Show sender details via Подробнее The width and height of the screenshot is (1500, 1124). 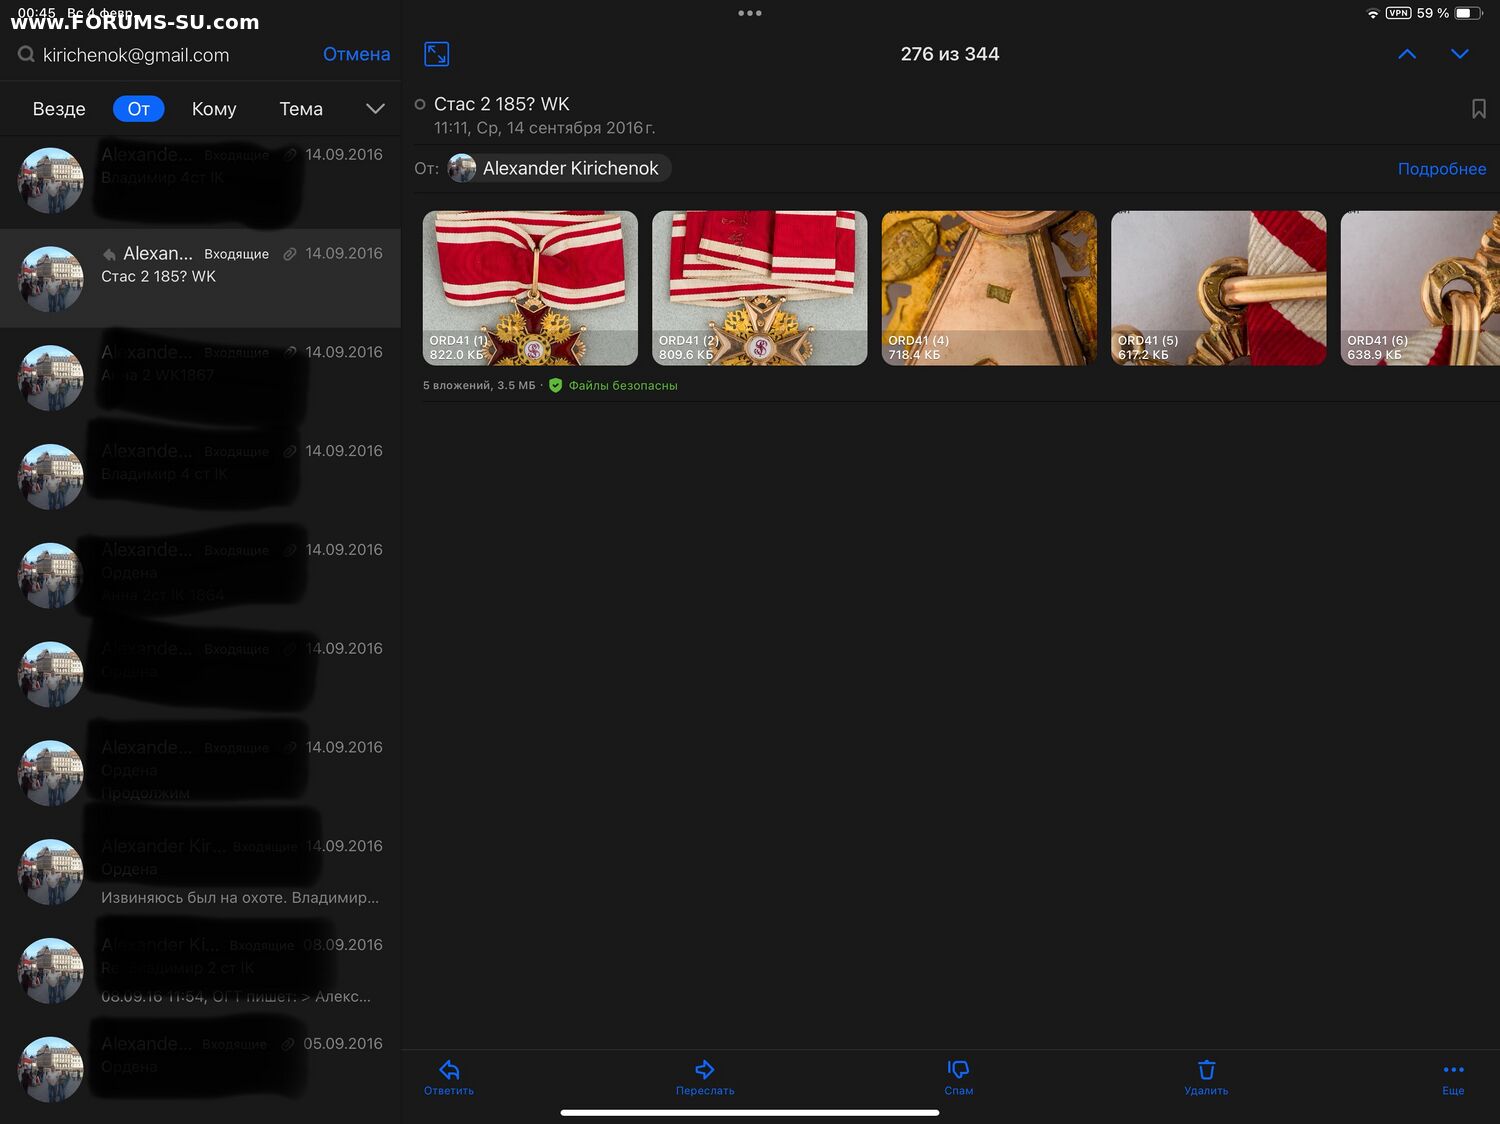point(1441,169)
